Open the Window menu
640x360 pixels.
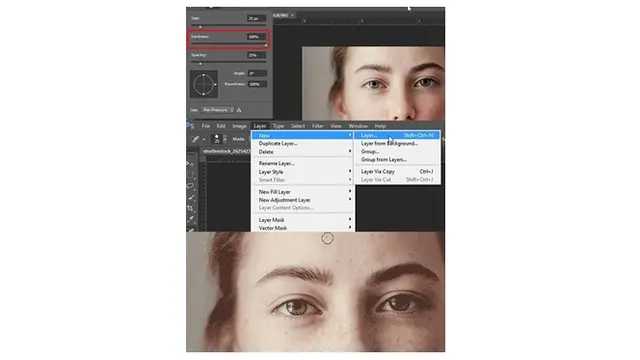[358, 126]
